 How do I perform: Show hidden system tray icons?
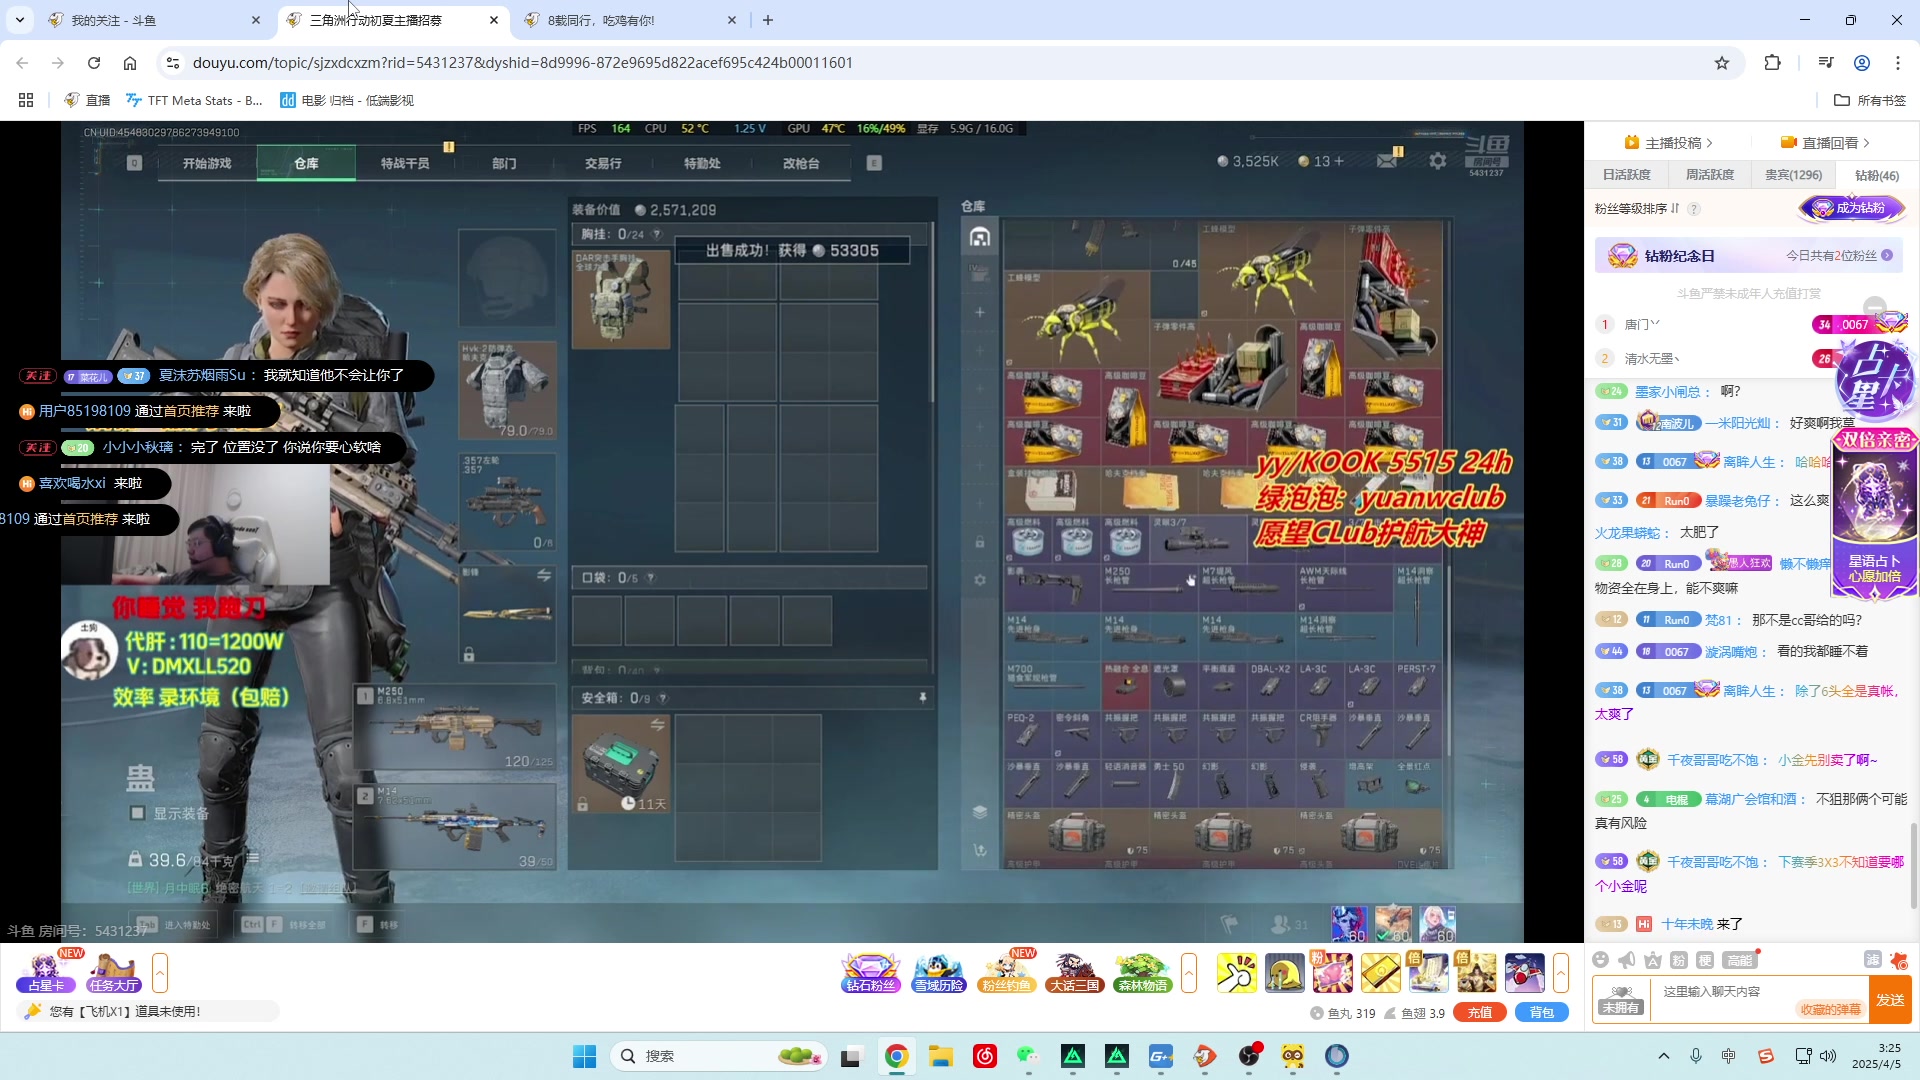[1664, 1056]
